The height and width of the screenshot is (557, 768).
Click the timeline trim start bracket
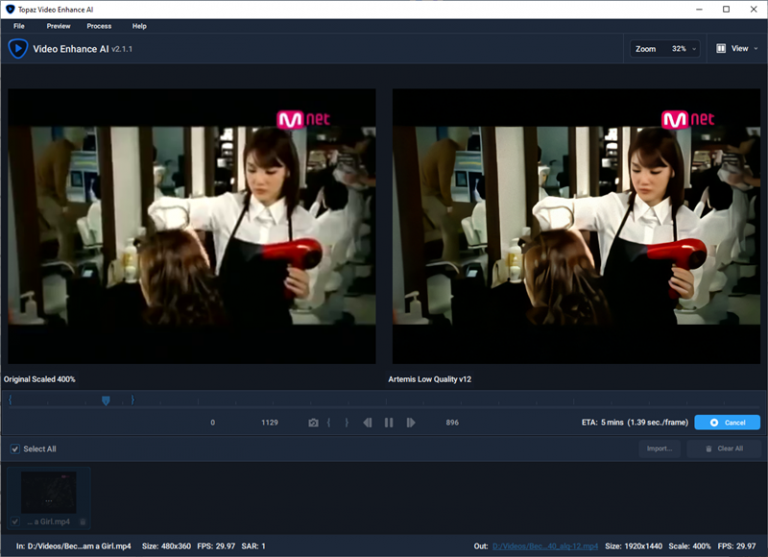[10, 400]
